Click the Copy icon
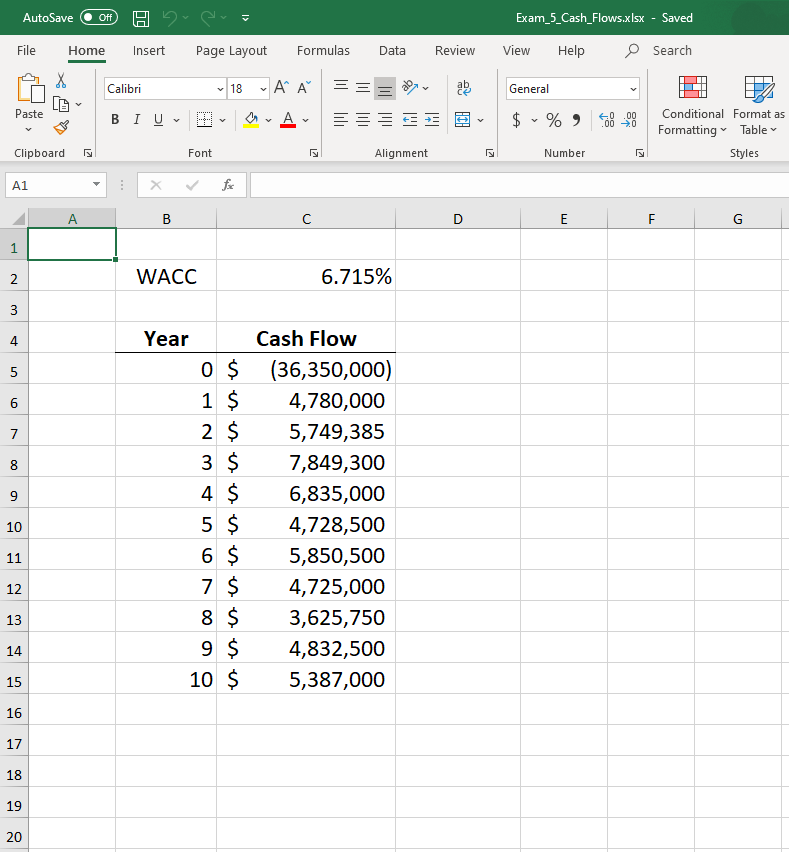 [61, 104]
